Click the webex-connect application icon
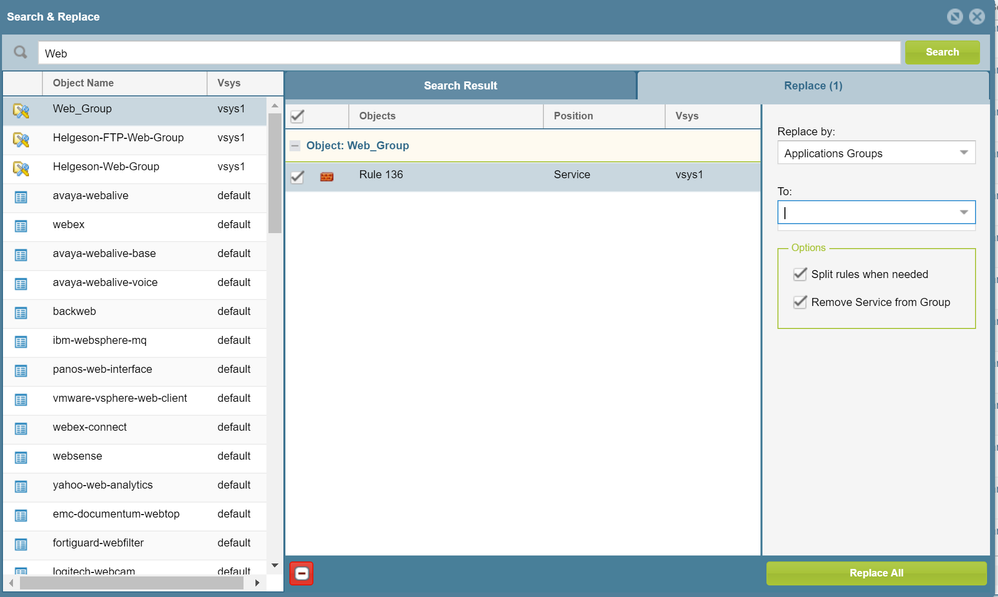998x597 pixels. [x=21, y=429]
